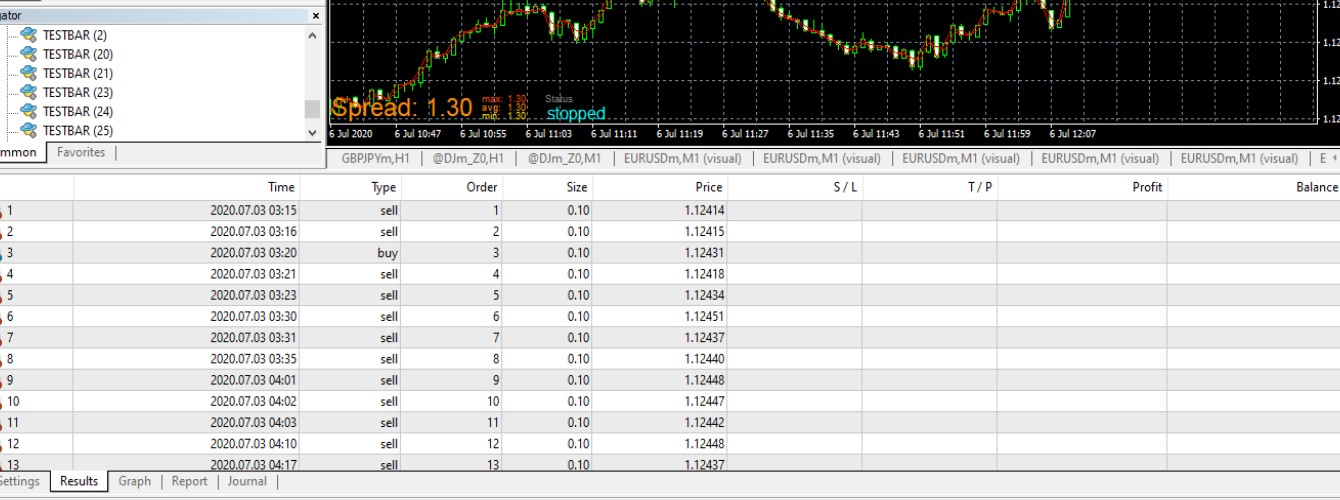Screen dimensions: 1340x500
Task: Select order 3 buy row
Action: point(670,253)
